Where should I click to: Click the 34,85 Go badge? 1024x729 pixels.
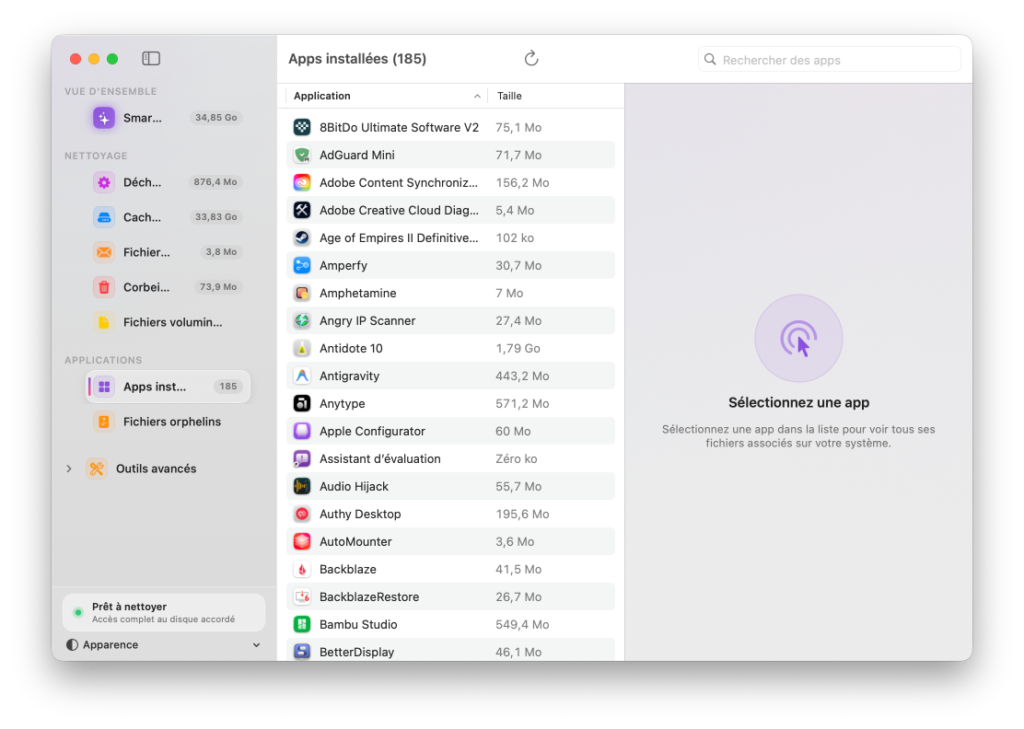coord(216,118)
